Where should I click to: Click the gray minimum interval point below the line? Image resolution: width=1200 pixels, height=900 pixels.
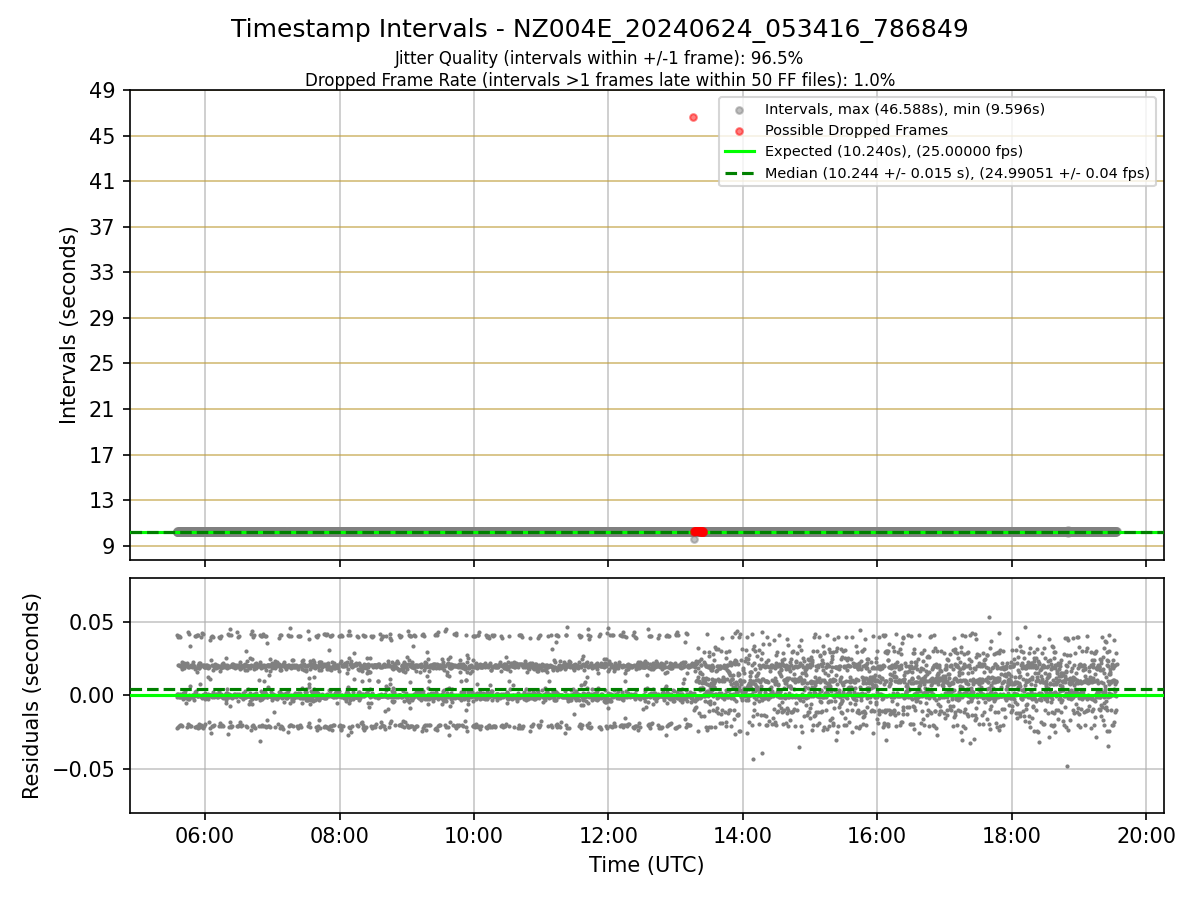click(694, 539)
